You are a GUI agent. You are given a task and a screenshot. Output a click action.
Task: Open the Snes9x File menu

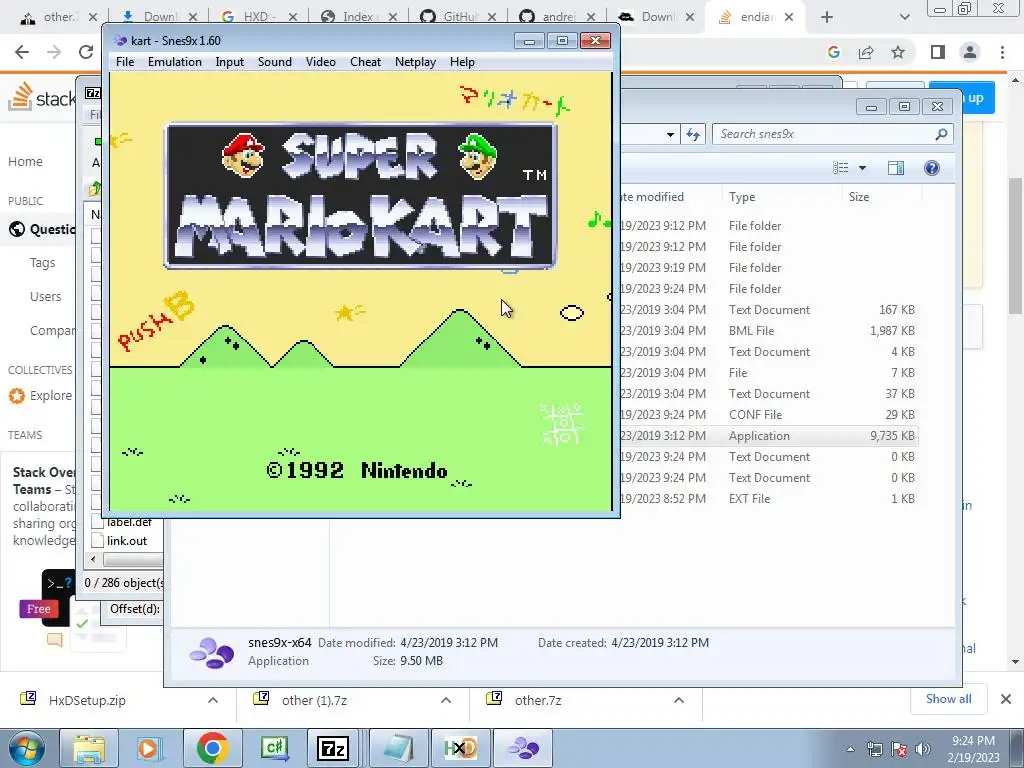(x=125, y=62)
